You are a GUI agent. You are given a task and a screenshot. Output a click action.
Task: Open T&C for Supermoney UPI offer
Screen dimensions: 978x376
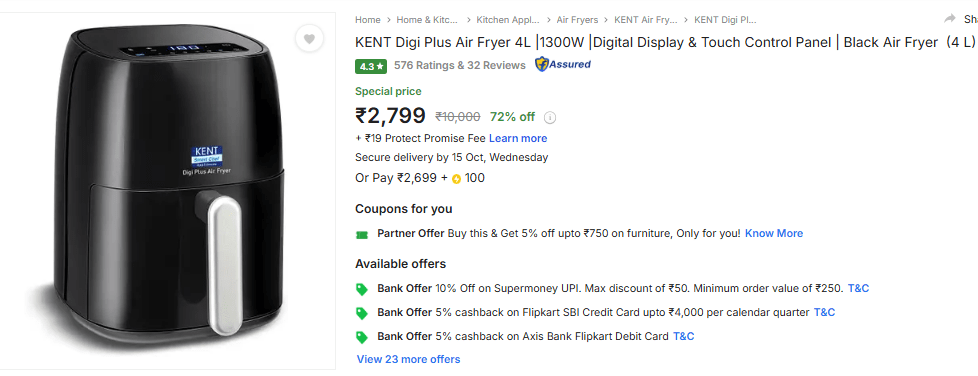pos(858,289)
